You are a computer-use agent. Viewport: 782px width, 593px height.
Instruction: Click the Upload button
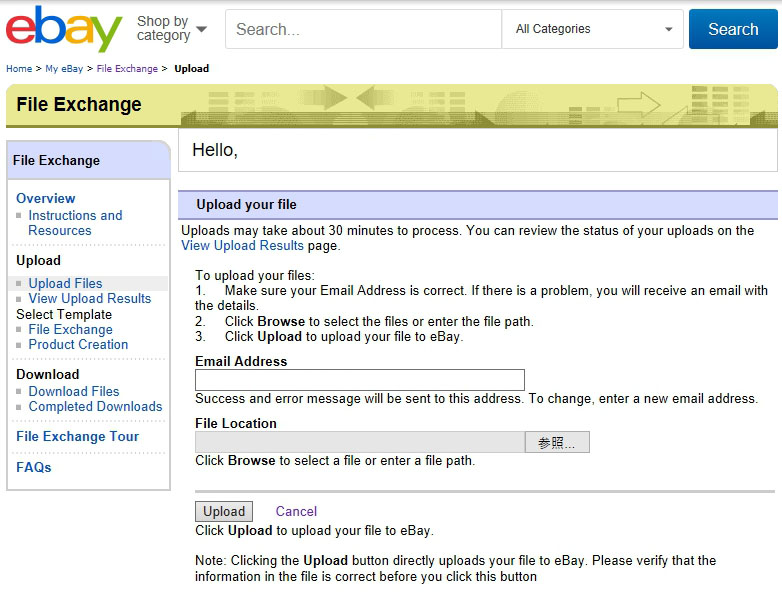tap(223, 511)
